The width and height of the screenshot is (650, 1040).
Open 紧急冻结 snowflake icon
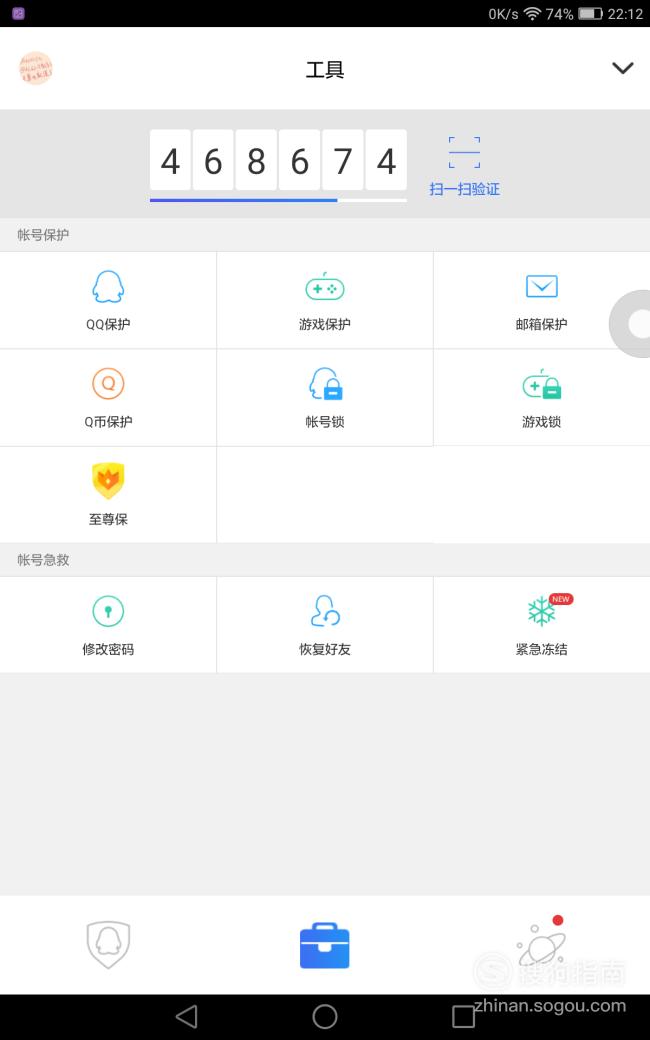tap(541, 611)
